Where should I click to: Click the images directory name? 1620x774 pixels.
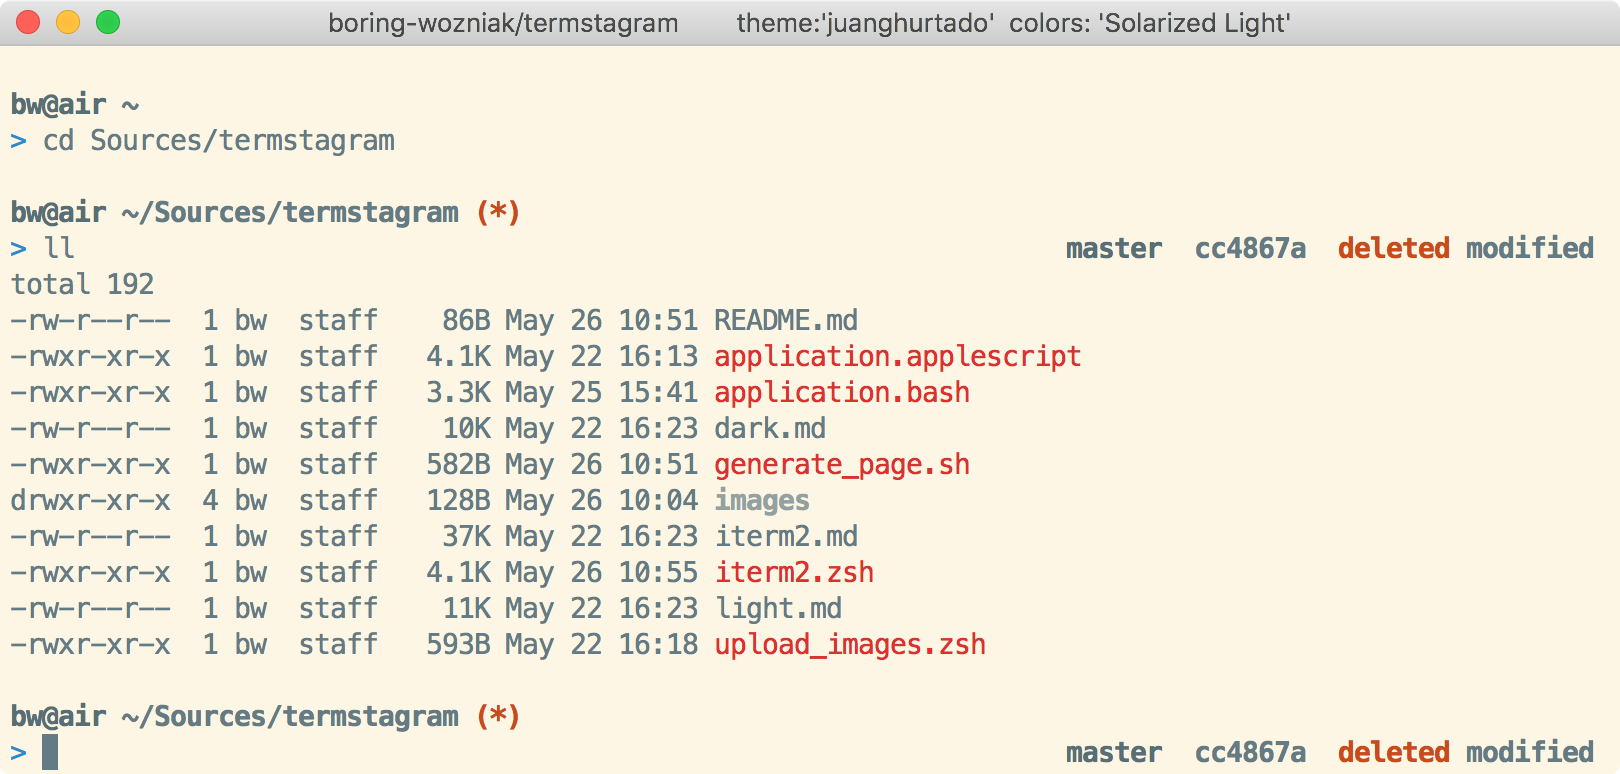[761, 501]
